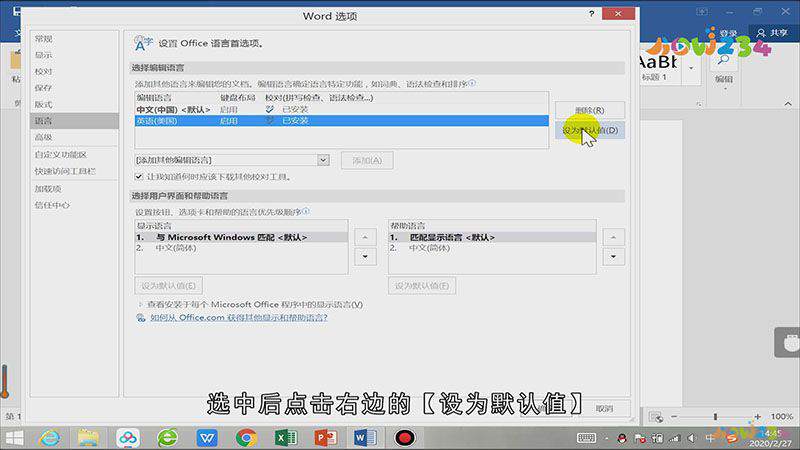Move help language up with the up arrow
The height and width of the screenshot is (450, 800).
[613, 237]
